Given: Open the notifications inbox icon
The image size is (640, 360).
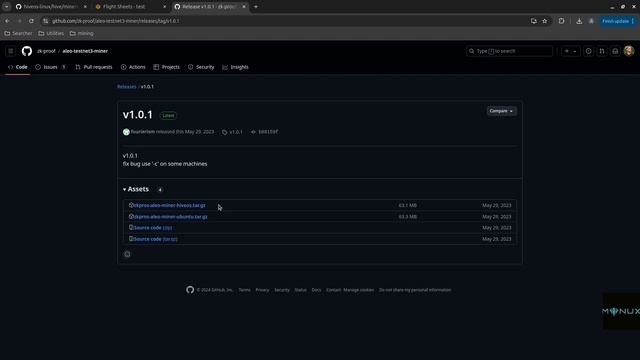Looking at the screenshot, I should pyautogui.click(x=615, y=51).
